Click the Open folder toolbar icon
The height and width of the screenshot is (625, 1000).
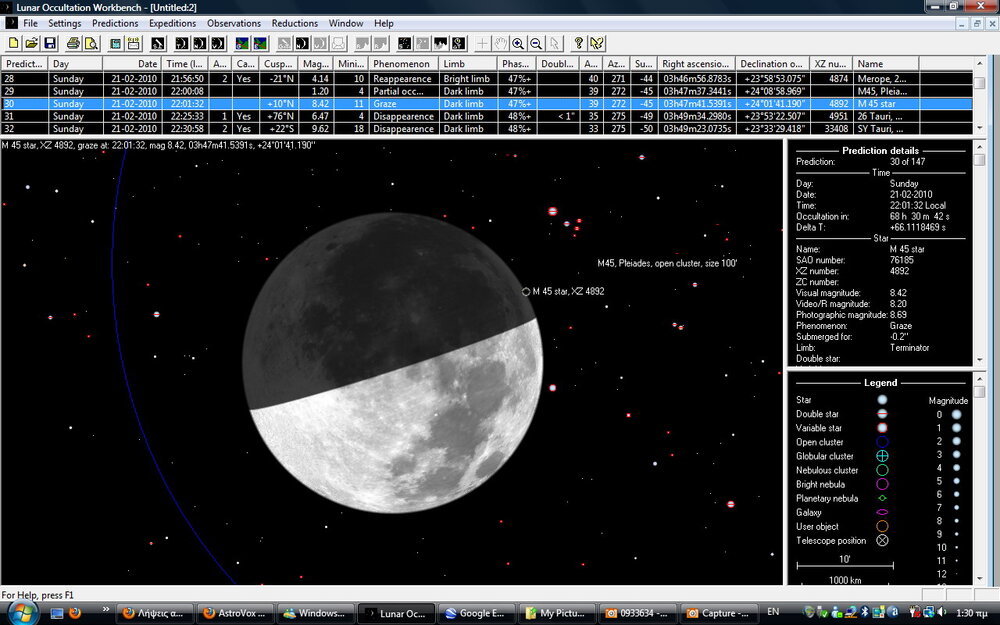32,43
